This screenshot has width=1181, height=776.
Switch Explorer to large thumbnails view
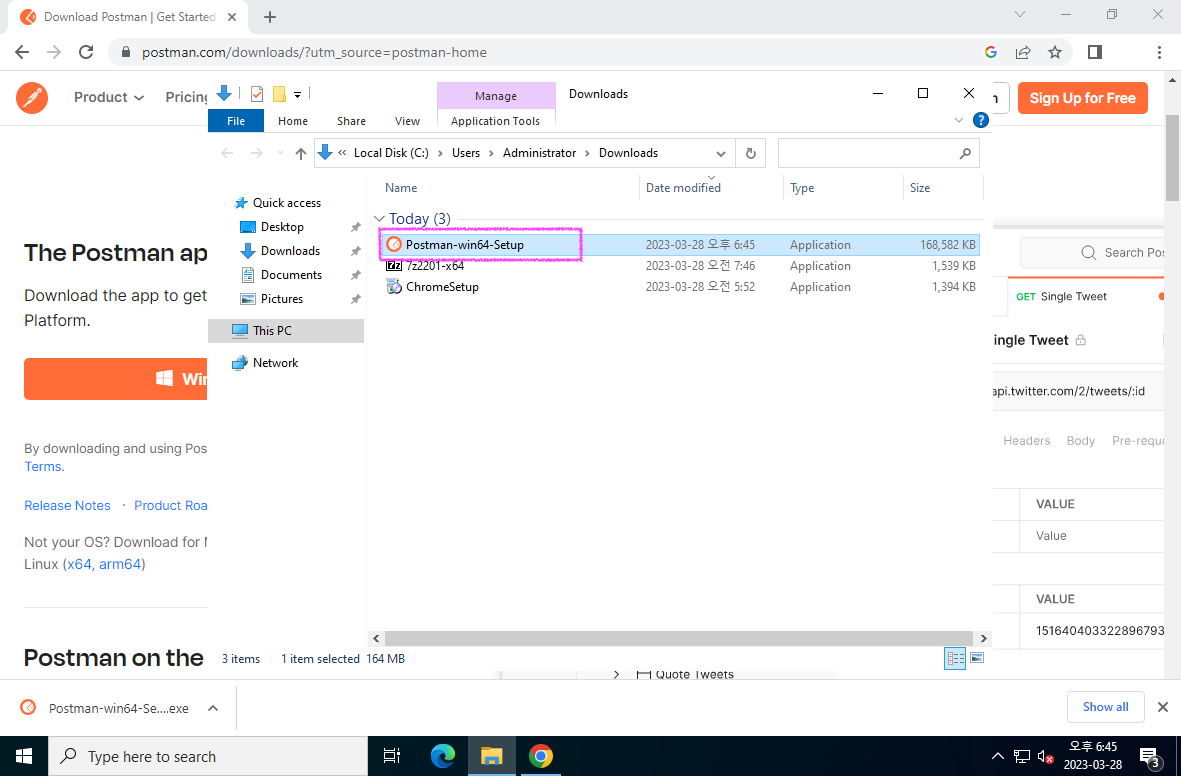(x=977, y=658)
